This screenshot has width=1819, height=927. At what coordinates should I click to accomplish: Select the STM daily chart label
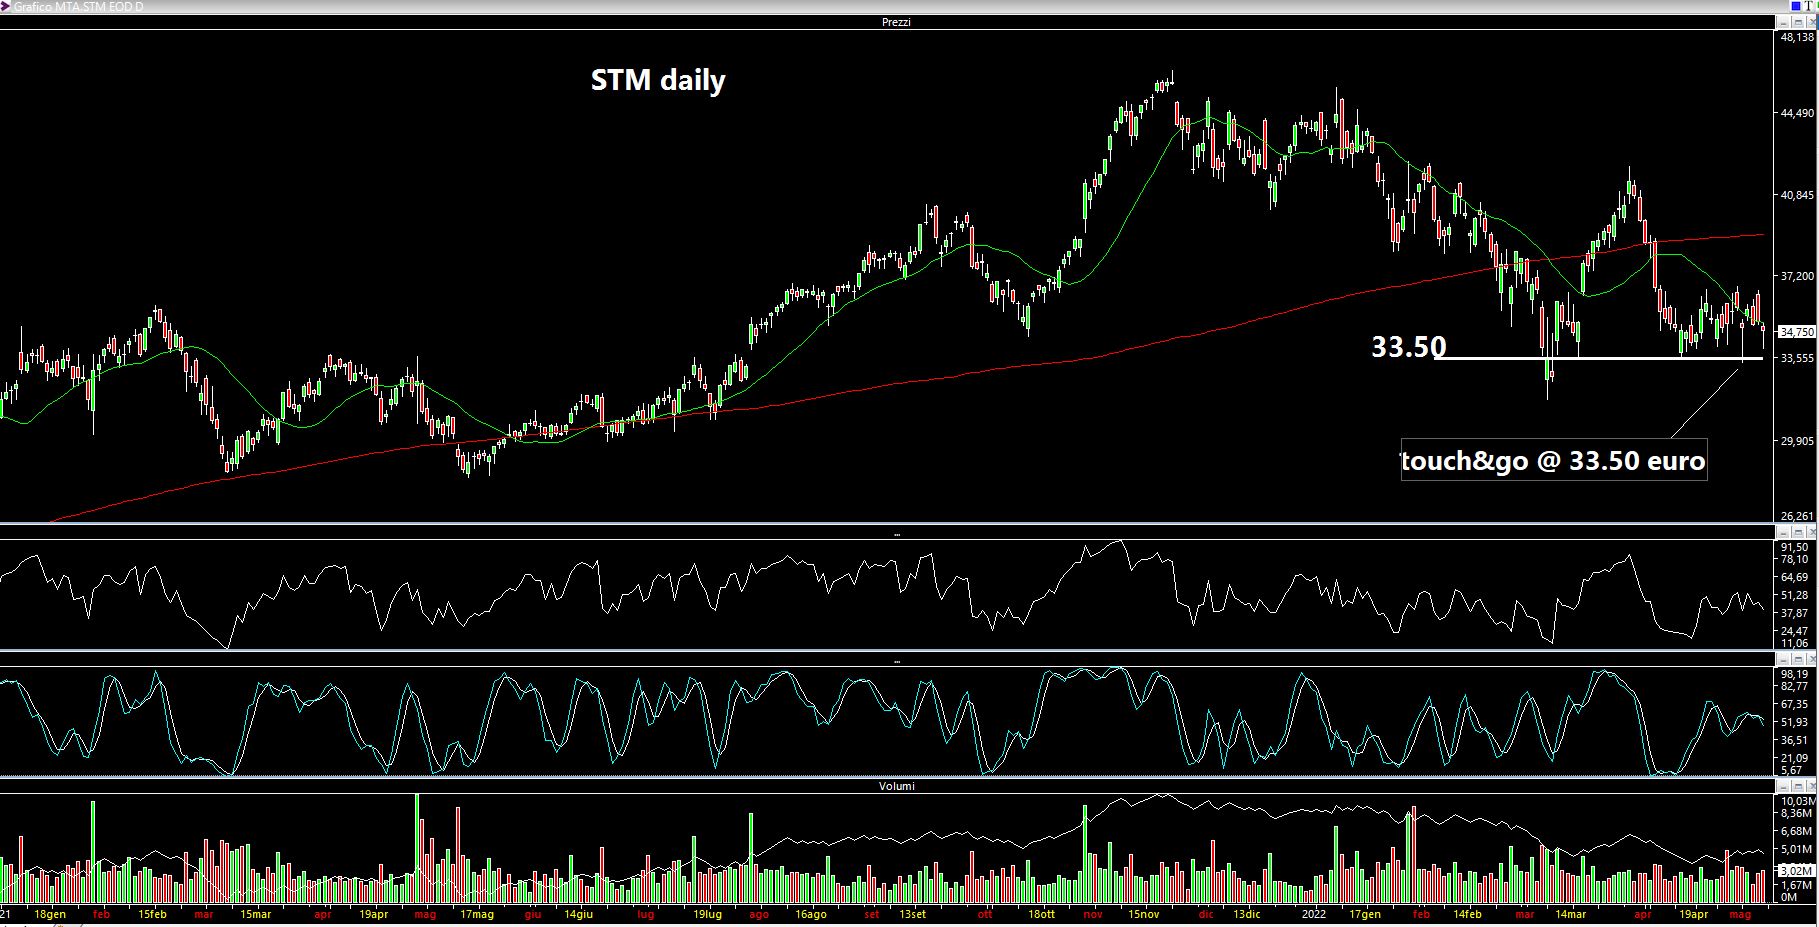pyautogui.click(x=658, y=80)
